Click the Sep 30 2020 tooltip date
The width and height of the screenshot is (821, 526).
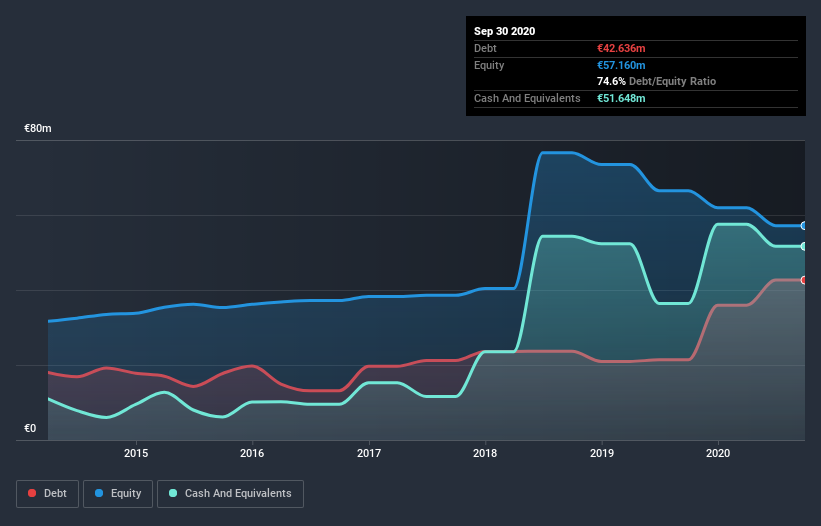point(504,31)
